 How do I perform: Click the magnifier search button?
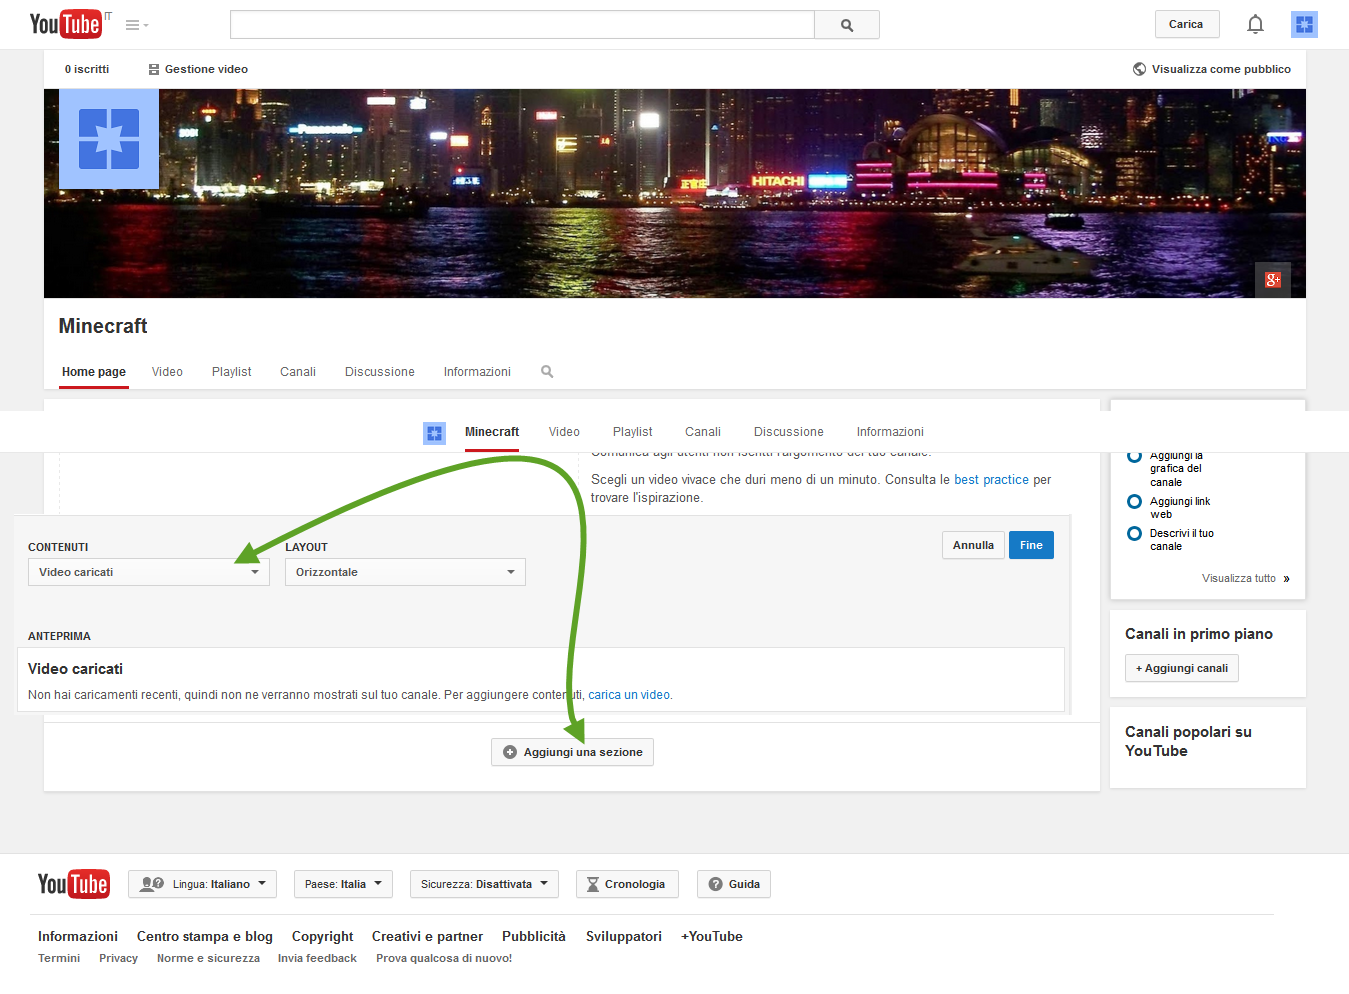click(846, 25)
